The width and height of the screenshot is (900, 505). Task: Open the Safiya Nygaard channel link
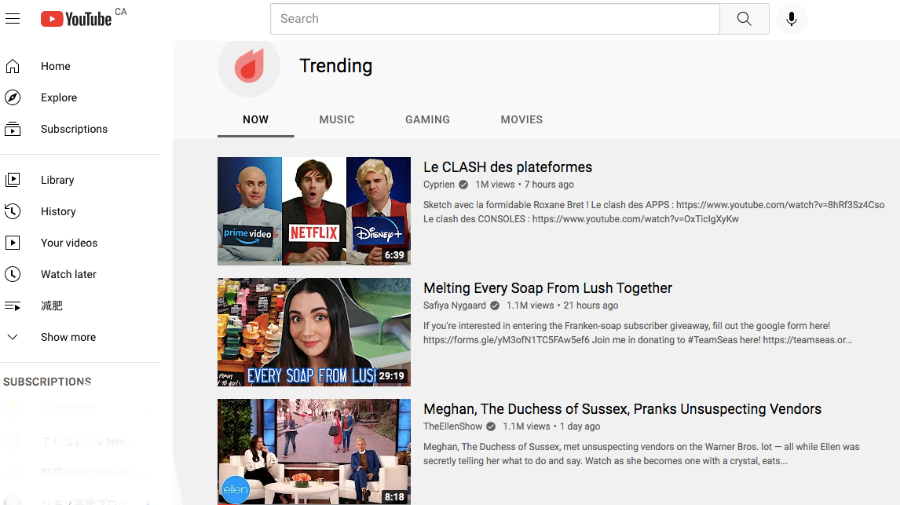tap(455, 305)
